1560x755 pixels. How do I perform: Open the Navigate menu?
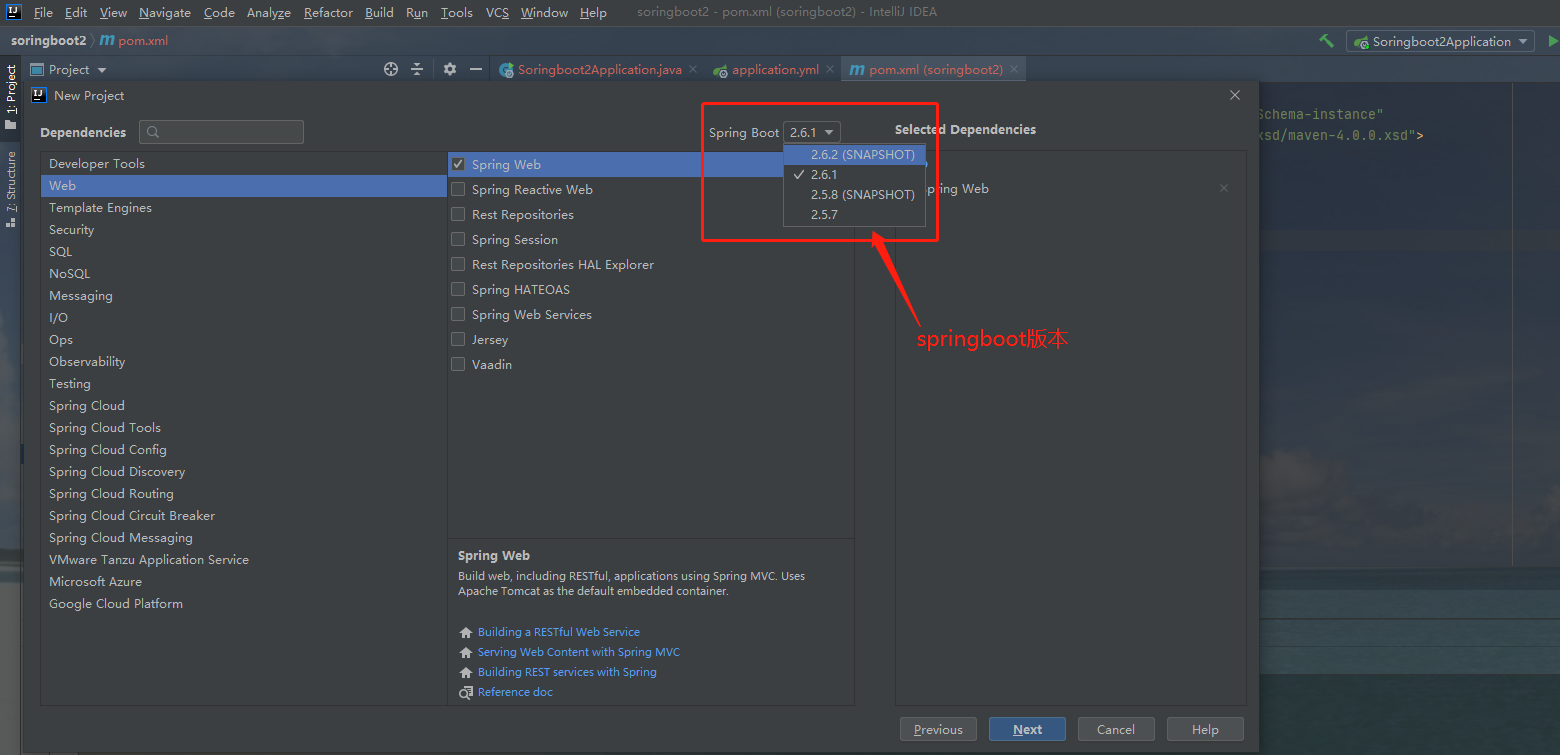(165, 12)
